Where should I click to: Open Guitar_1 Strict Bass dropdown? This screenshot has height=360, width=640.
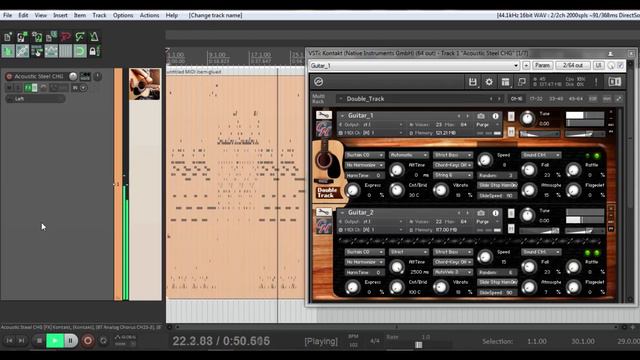pyautogui.click(x=453, y=155)
